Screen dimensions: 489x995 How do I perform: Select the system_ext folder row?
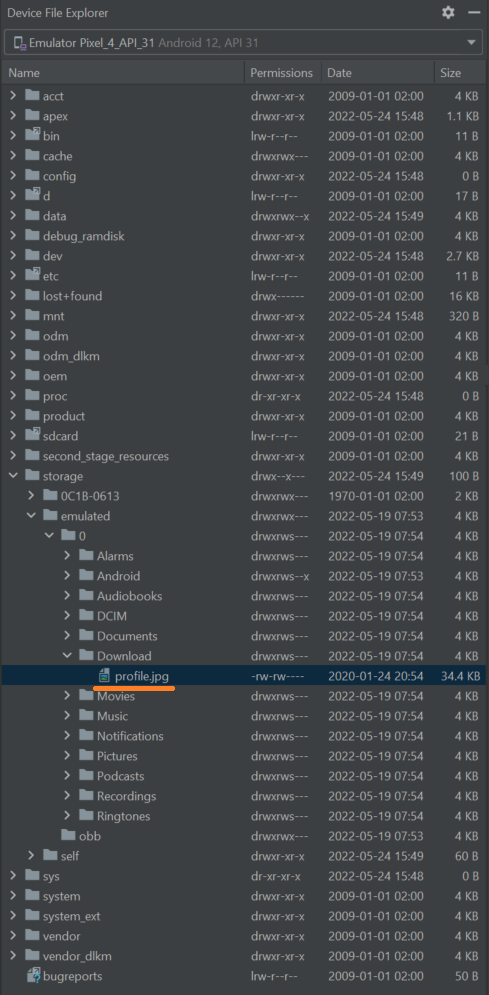pyautogui.click(x=244, y=916)
